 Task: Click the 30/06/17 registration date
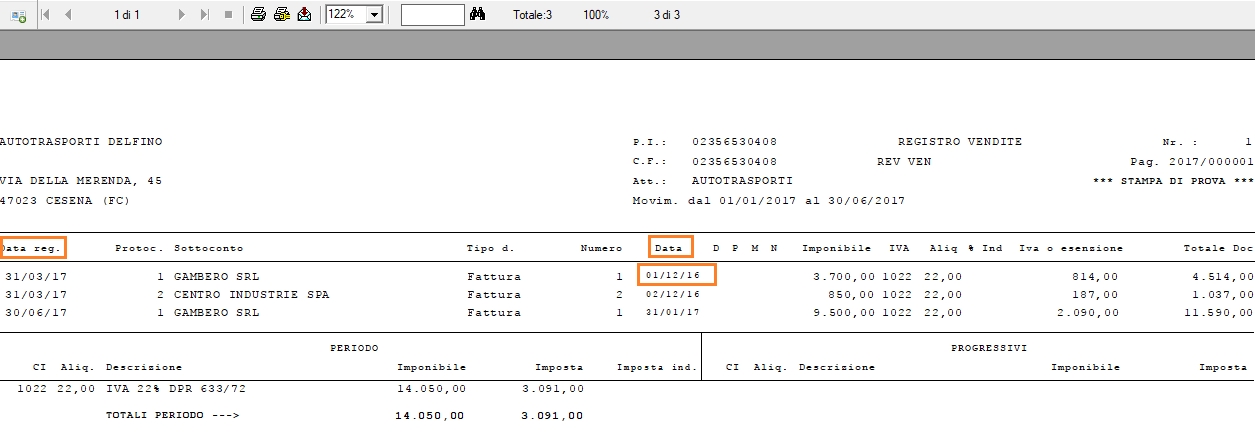pos(37,313)
